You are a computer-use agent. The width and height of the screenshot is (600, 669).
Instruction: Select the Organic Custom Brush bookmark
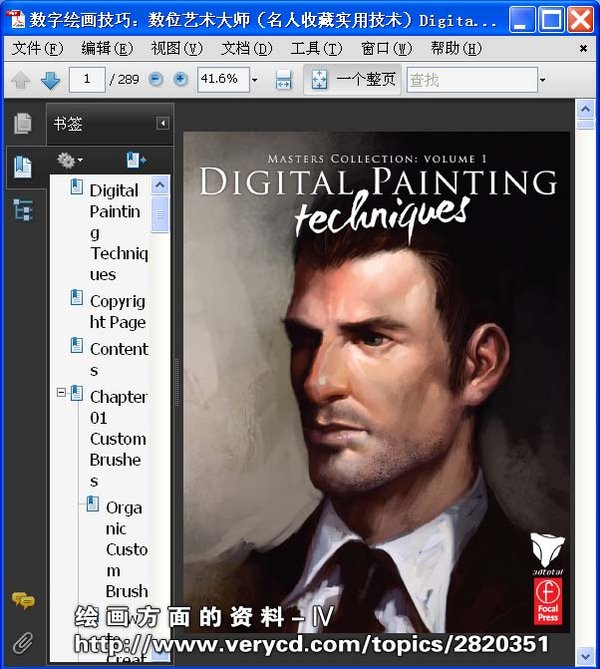pyautogui.click(x=126, y=550)
